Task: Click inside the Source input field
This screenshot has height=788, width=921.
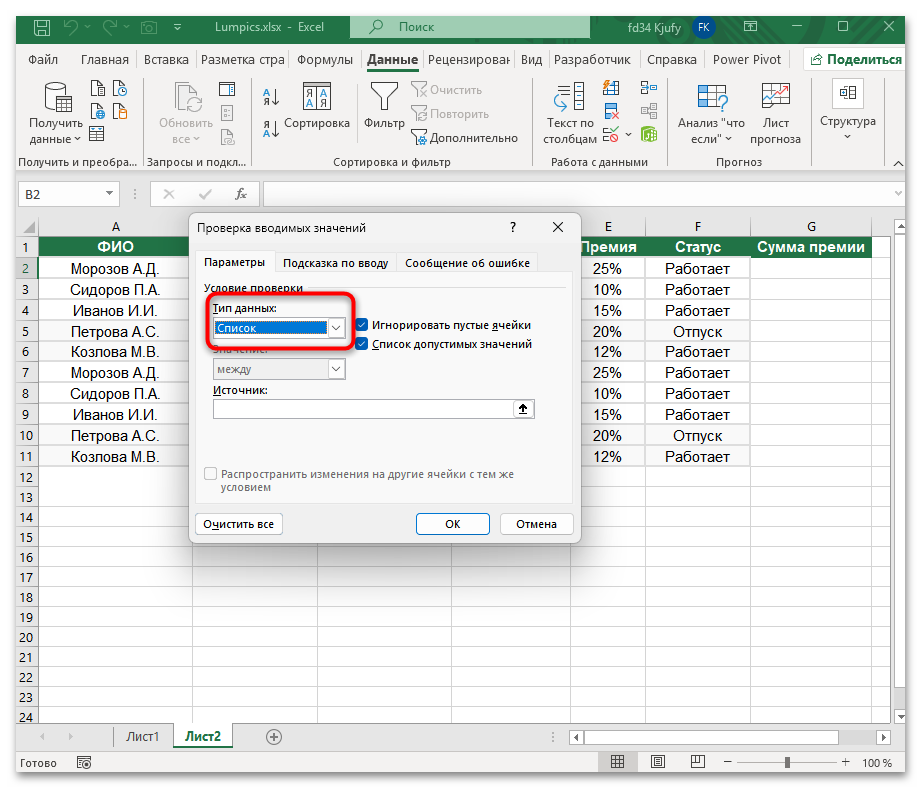Action: [x=362, y=409]
